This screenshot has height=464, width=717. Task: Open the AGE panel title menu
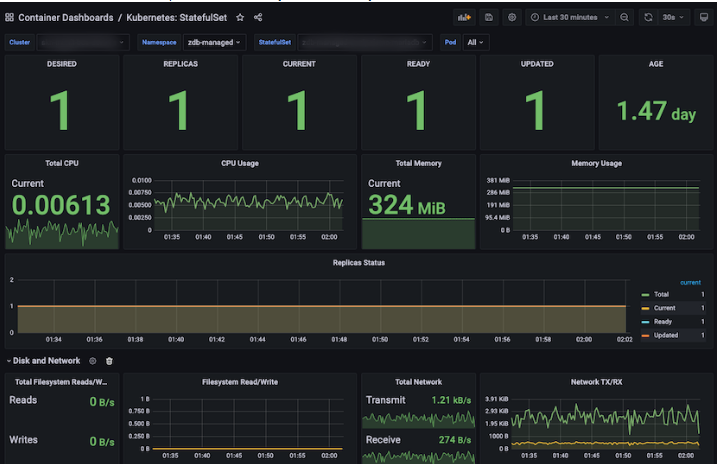click(656, 64)
